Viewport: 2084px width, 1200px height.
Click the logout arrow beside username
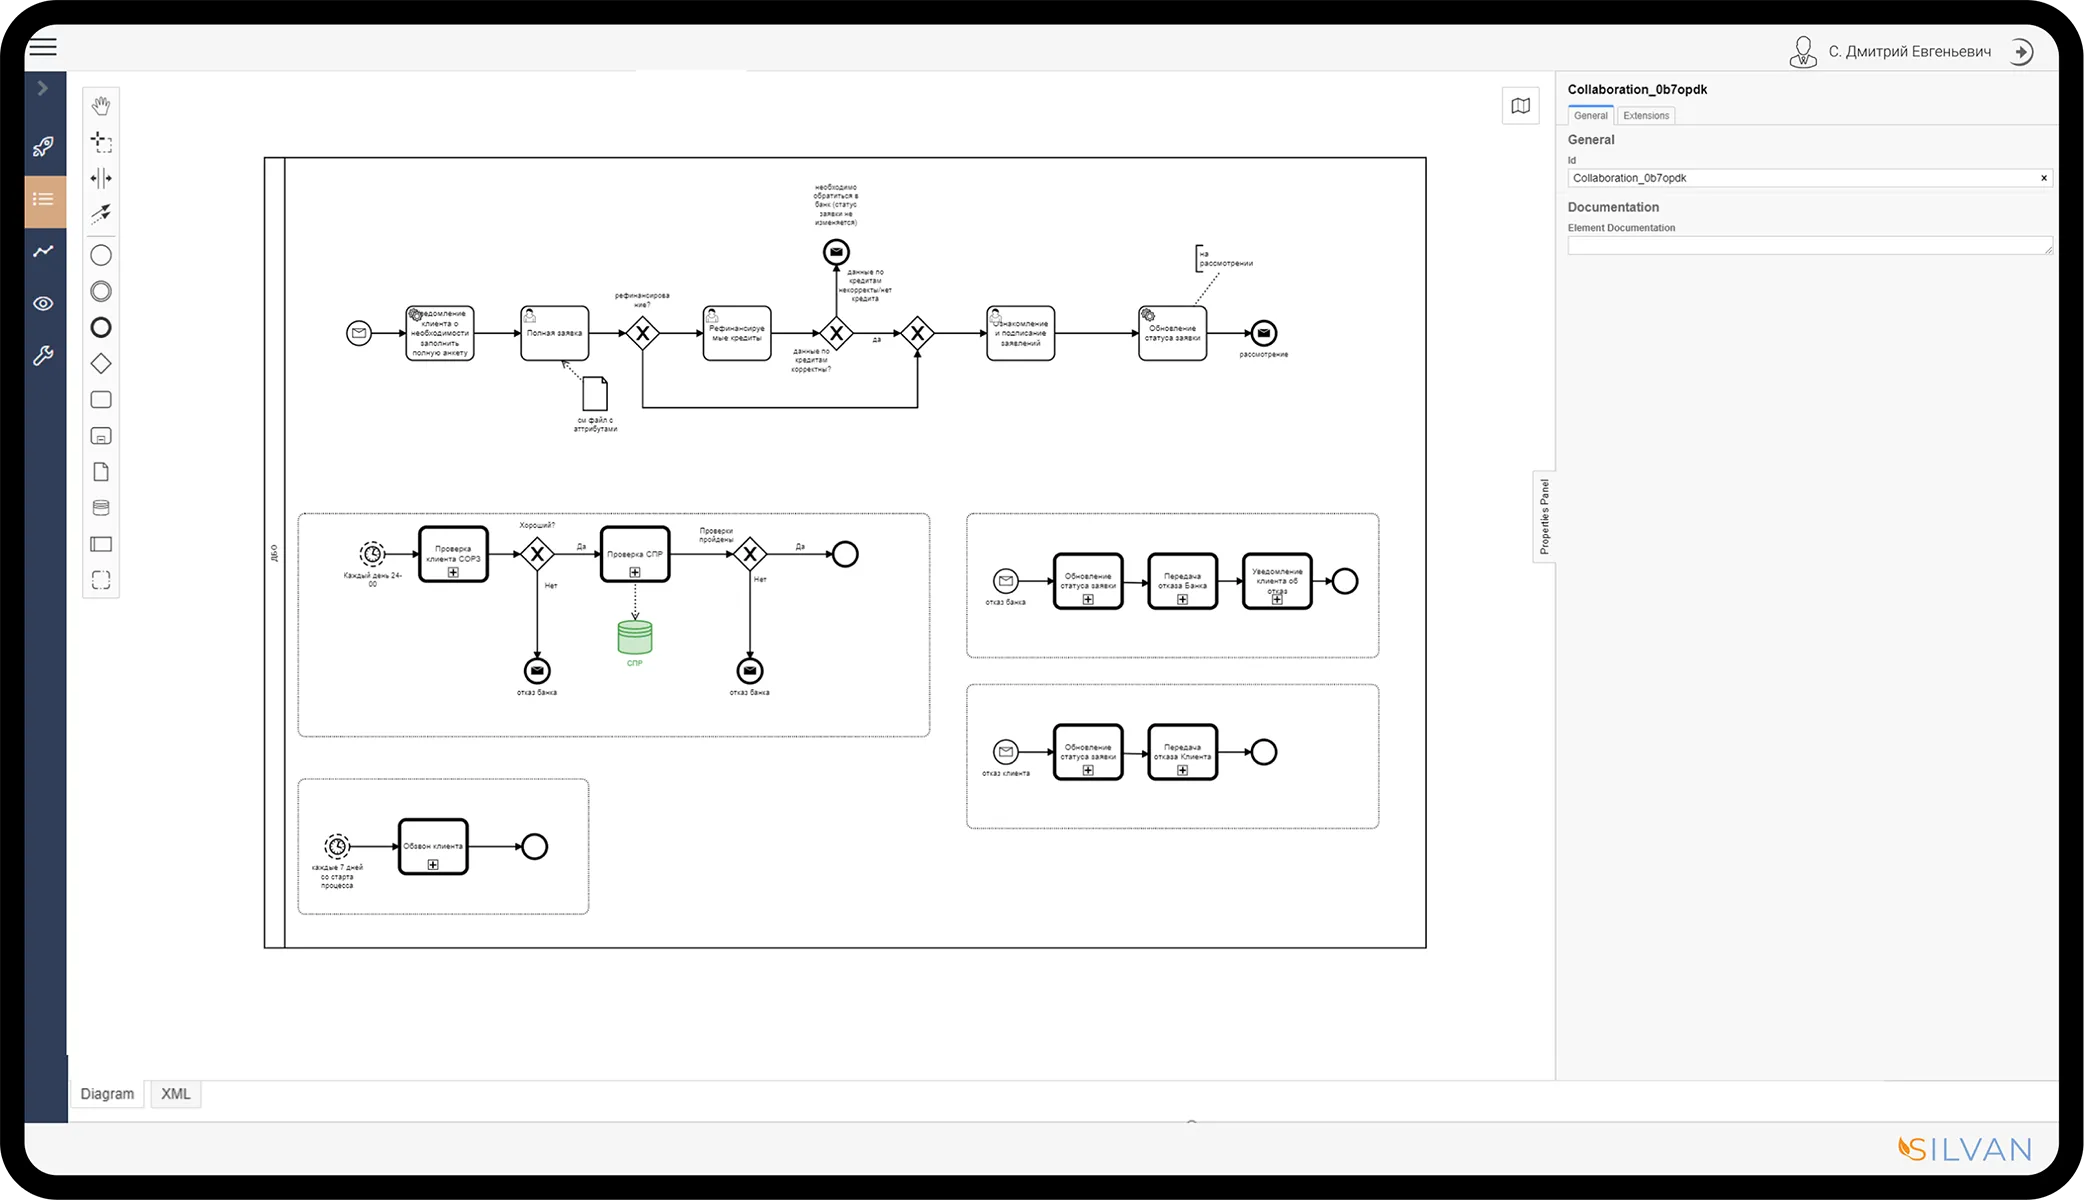(2021, 52)
